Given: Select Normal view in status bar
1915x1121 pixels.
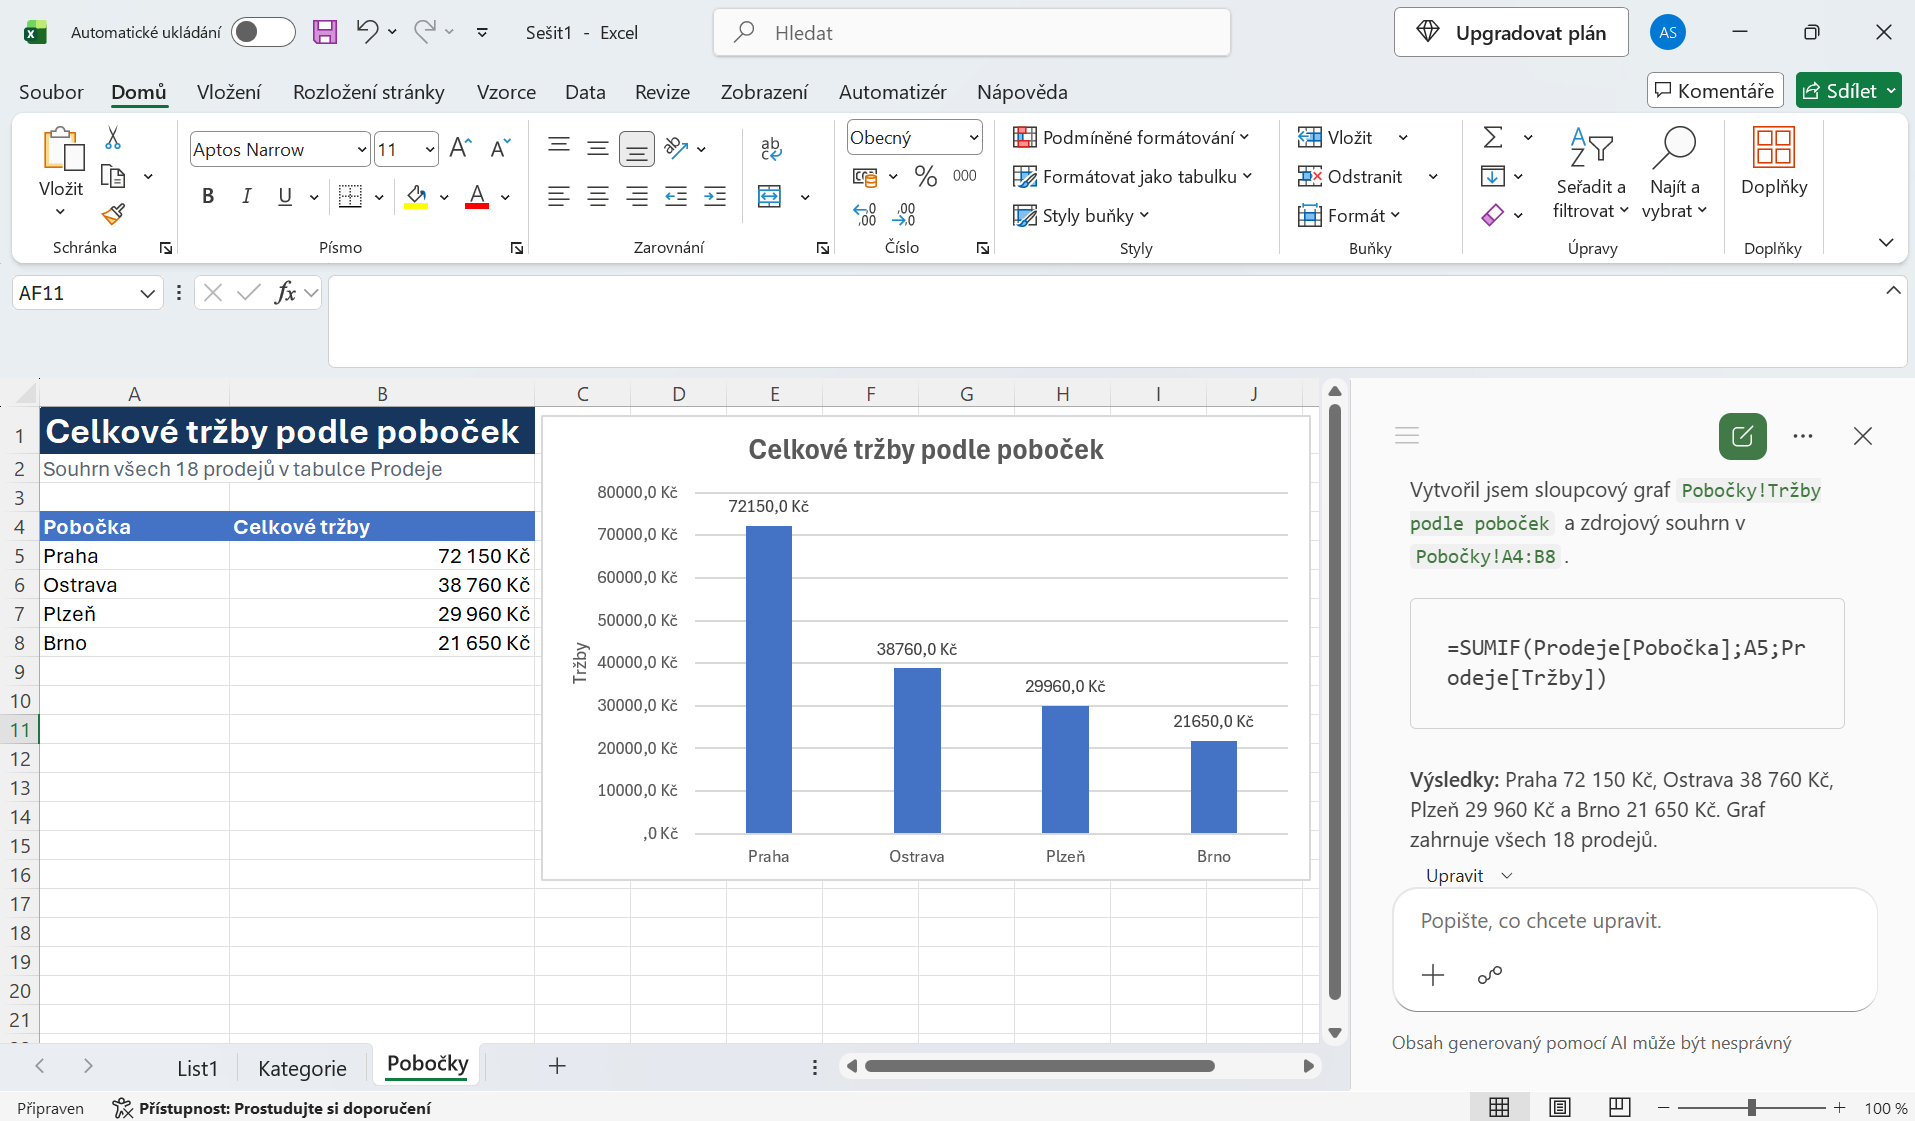Looking at the screenshot, I should [x=1499, y=1107].
